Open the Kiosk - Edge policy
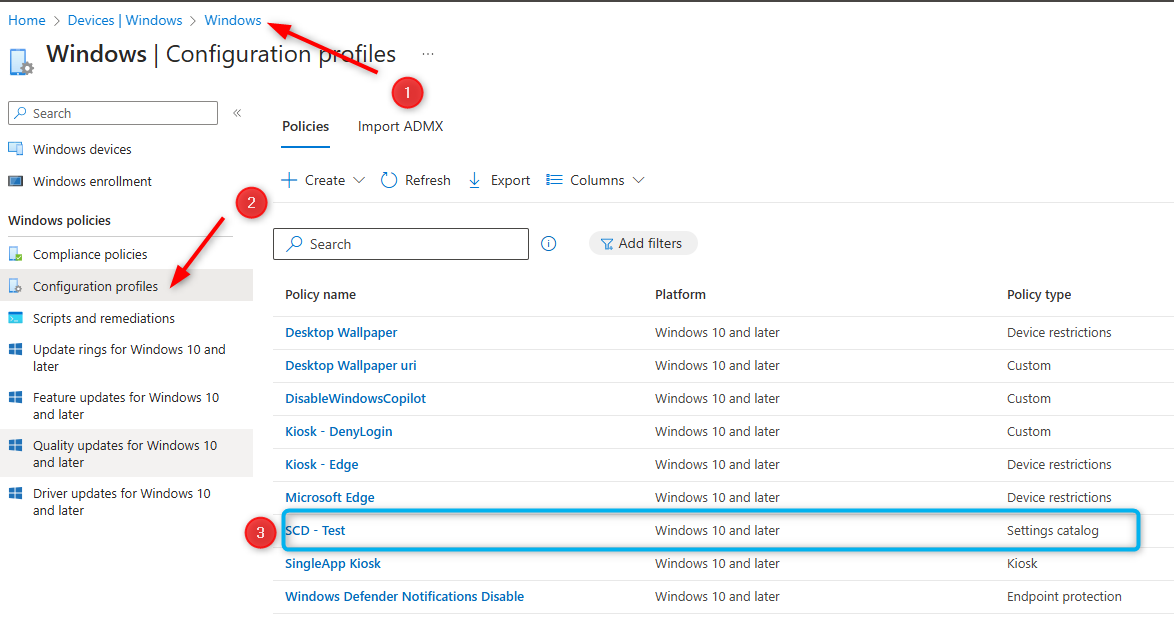 tap(322, 464)
